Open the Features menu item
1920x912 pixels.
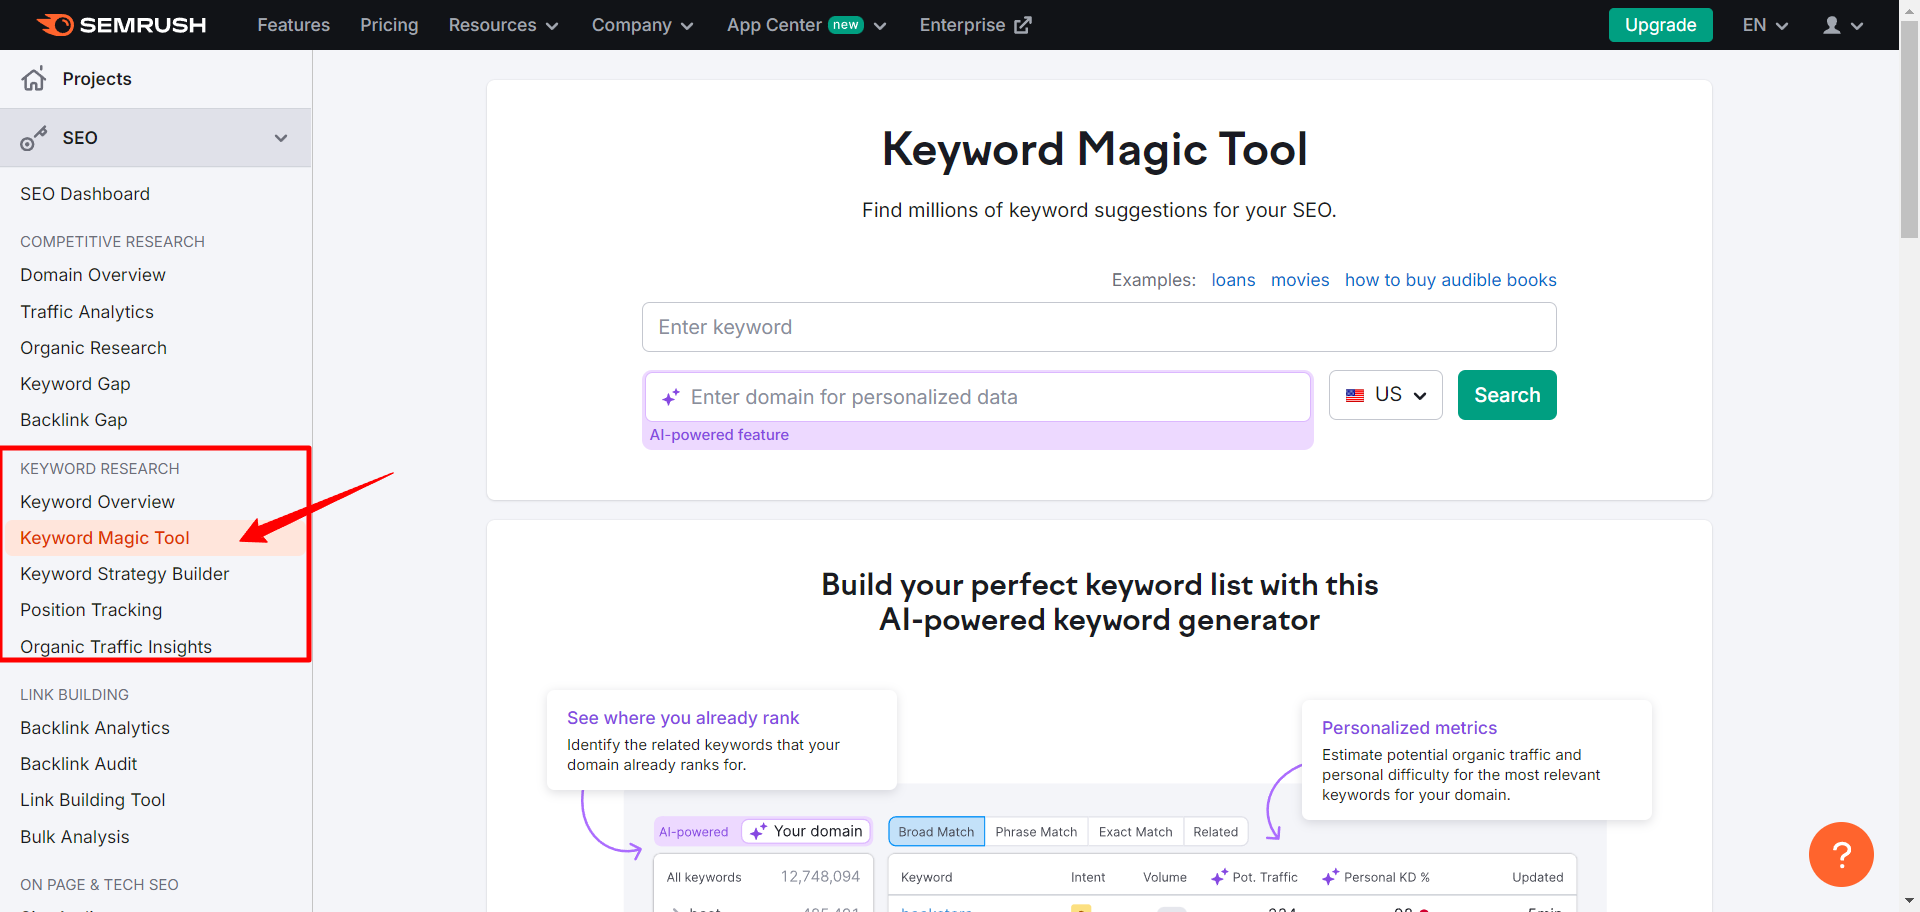coord(293,25)
